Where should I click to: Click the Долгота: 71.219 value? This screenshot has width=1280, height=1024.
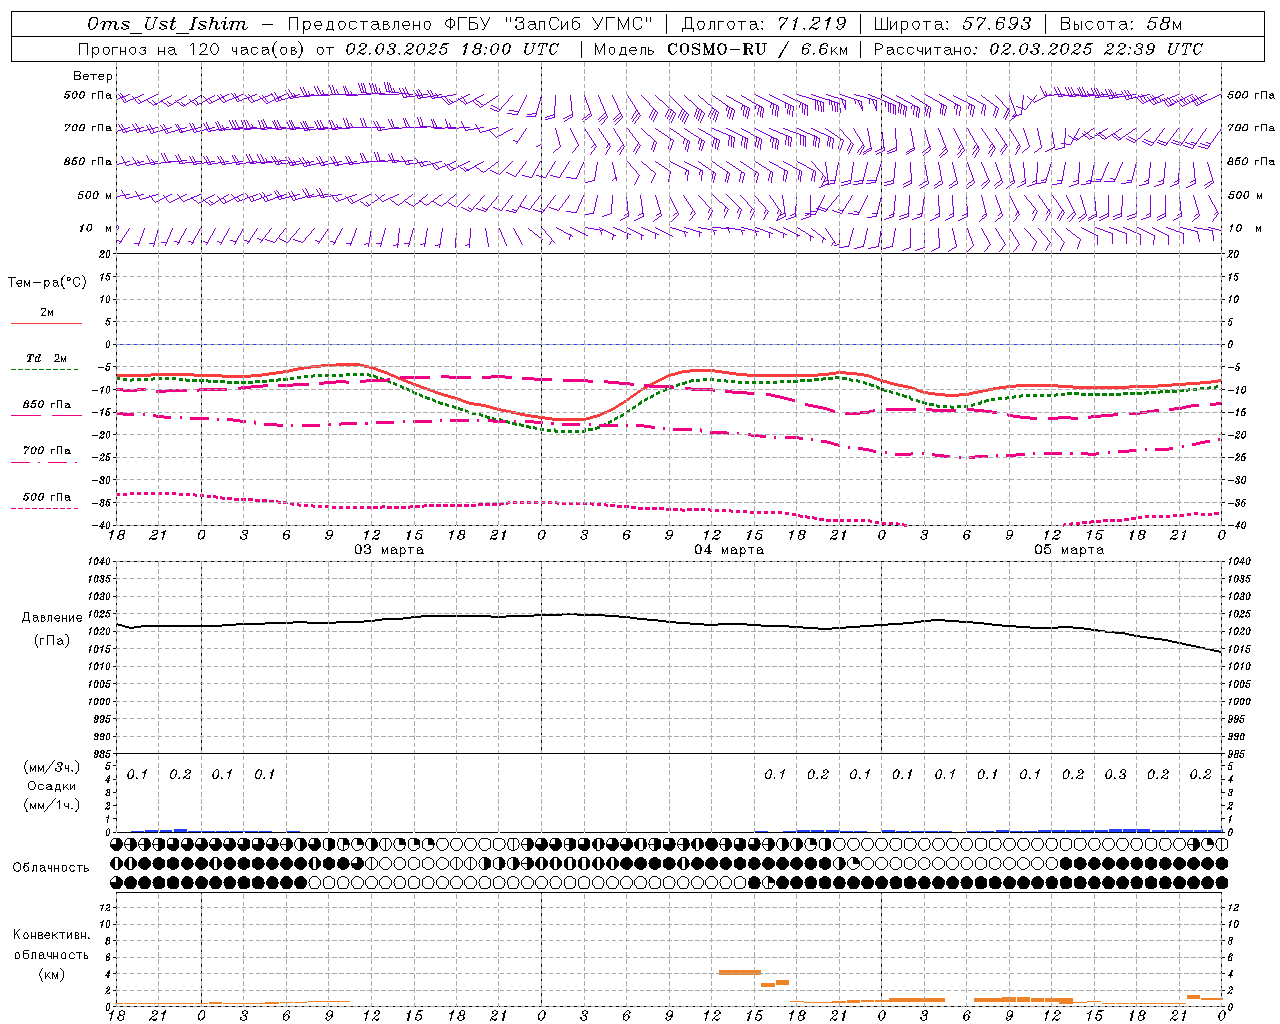(764, 24)
